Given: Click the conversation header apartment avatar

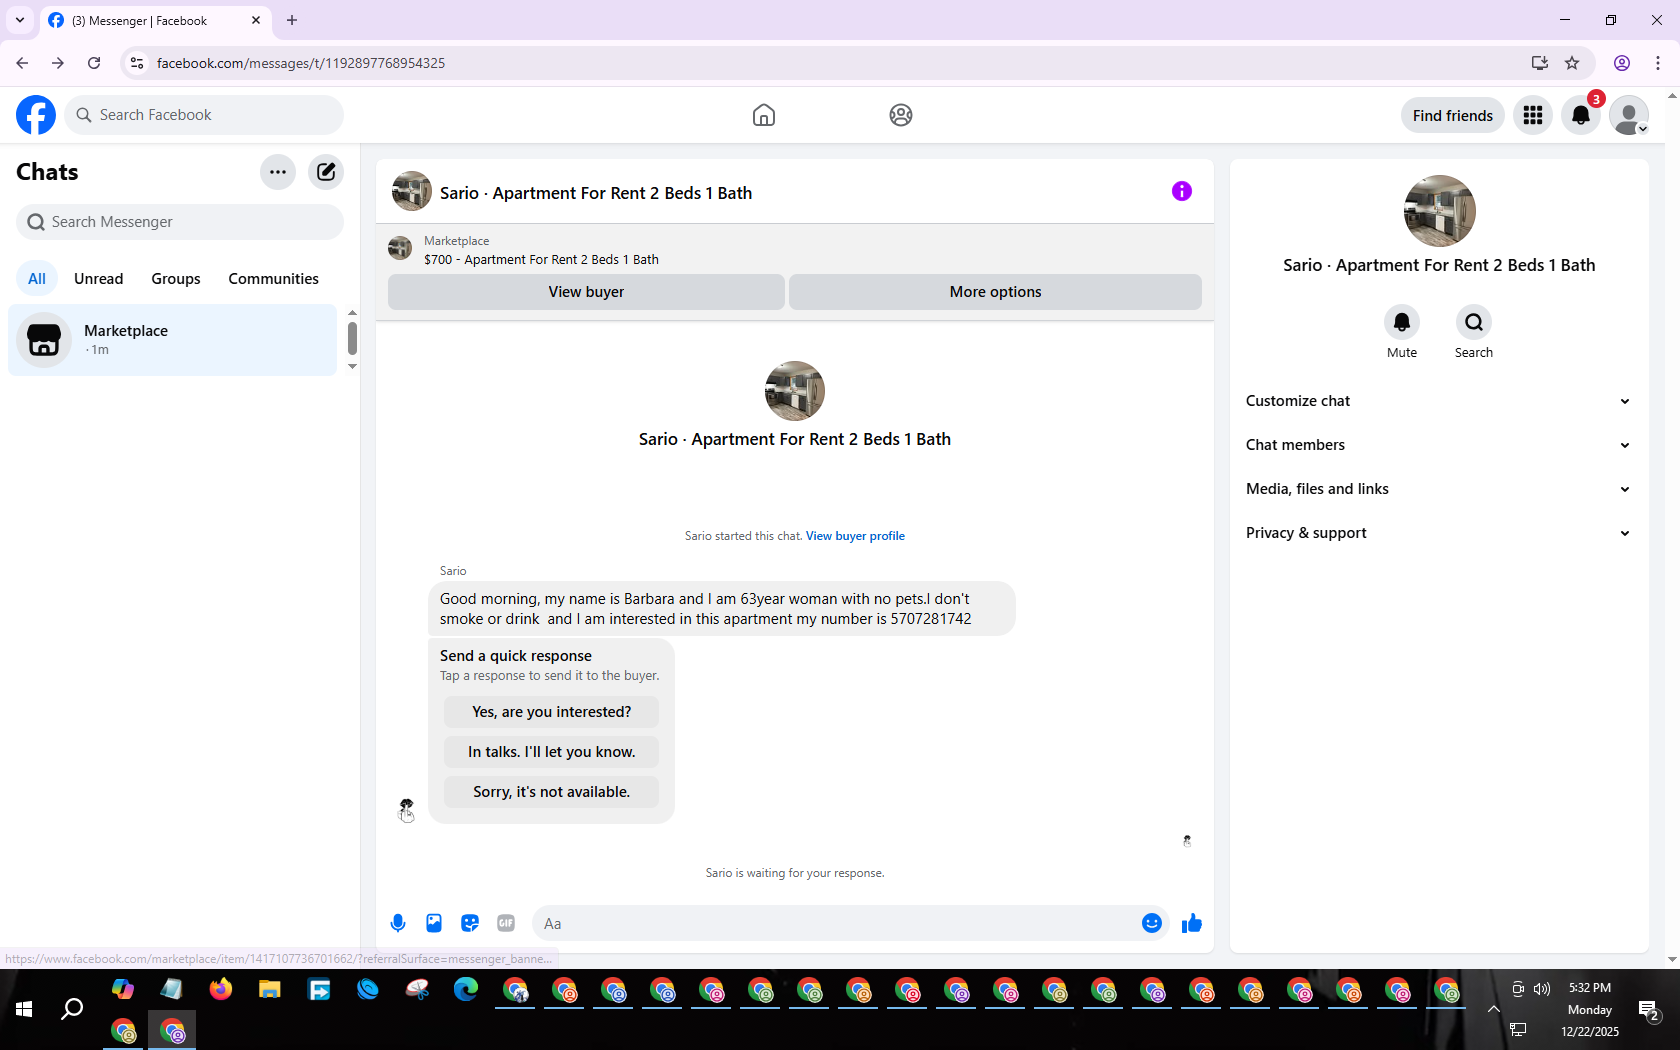Looking at the screenshot, I should tap(411, 191).
